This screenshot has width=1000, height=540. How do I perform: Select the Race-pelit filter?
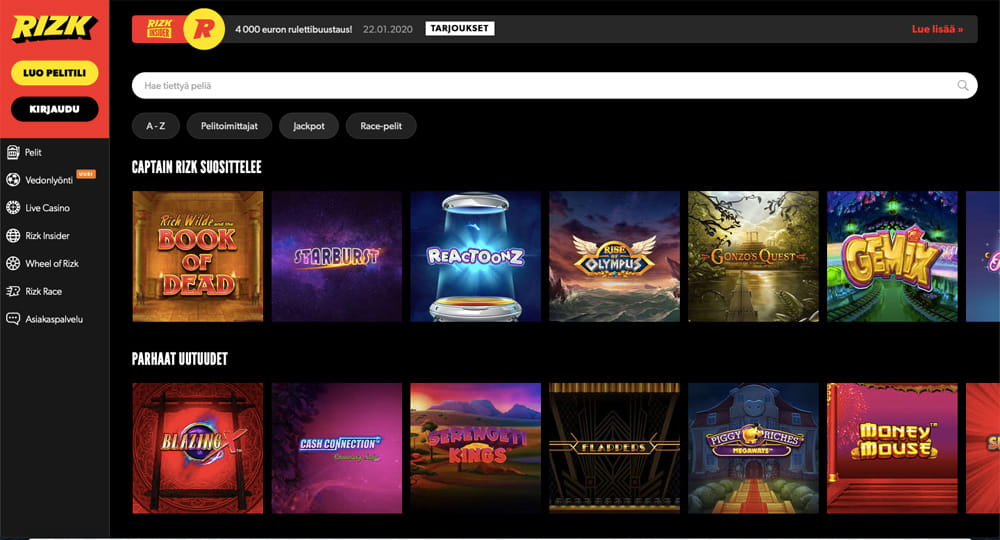click(x=381, y=126)
